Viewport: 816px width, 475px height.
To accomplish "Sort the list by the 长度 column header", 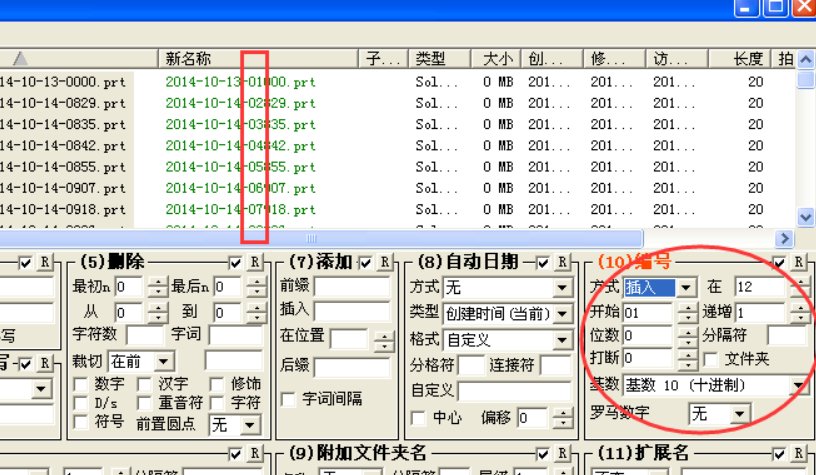I will click(x=738, y=59).
